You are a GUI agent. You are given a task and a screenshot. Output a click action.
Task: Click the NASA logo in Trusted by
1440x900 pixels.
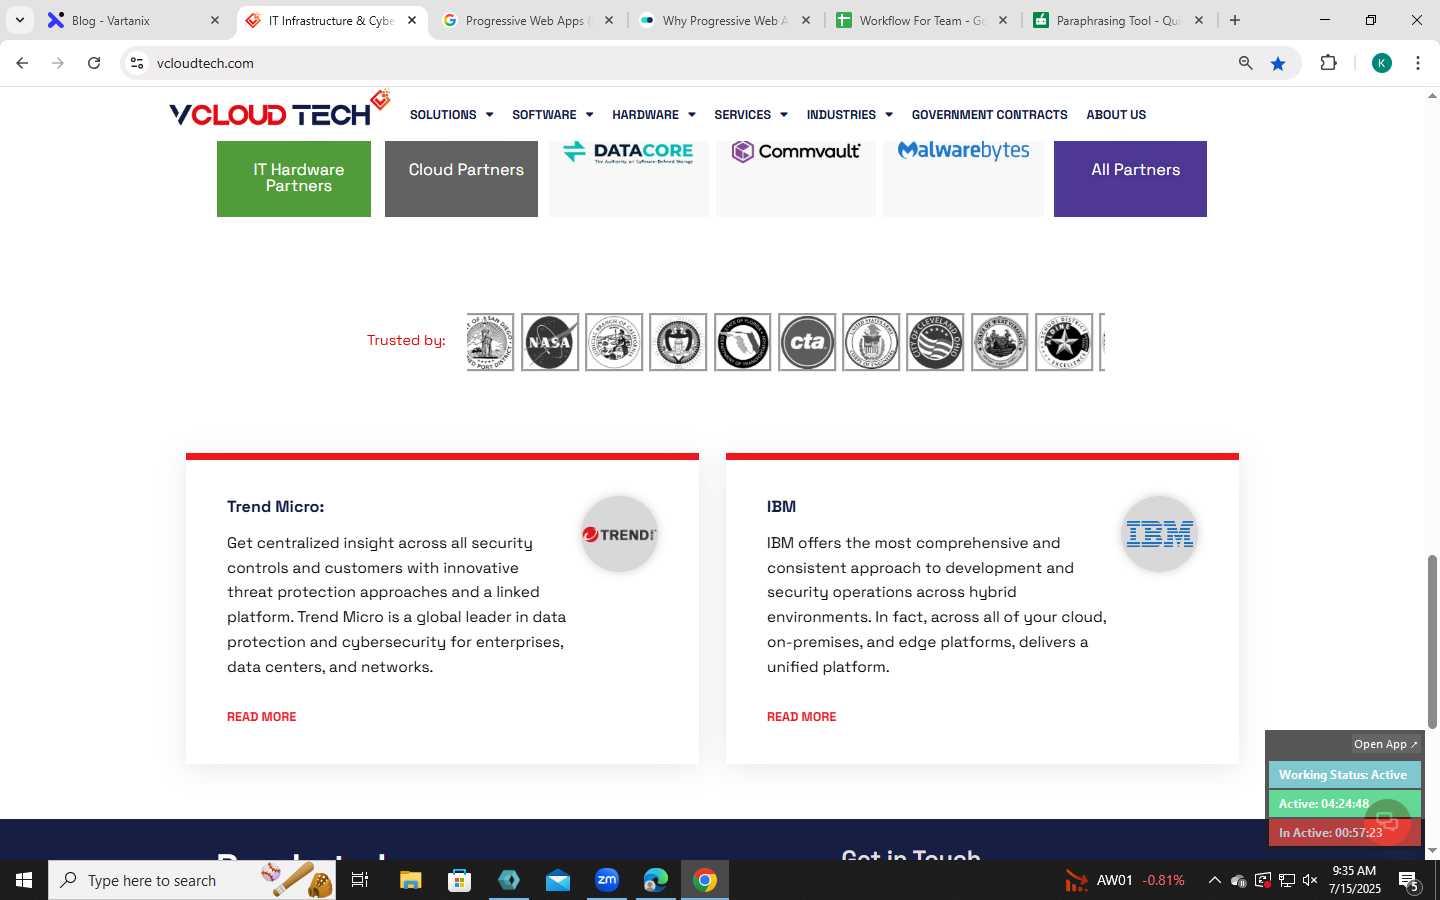click(x=550, y=342)
